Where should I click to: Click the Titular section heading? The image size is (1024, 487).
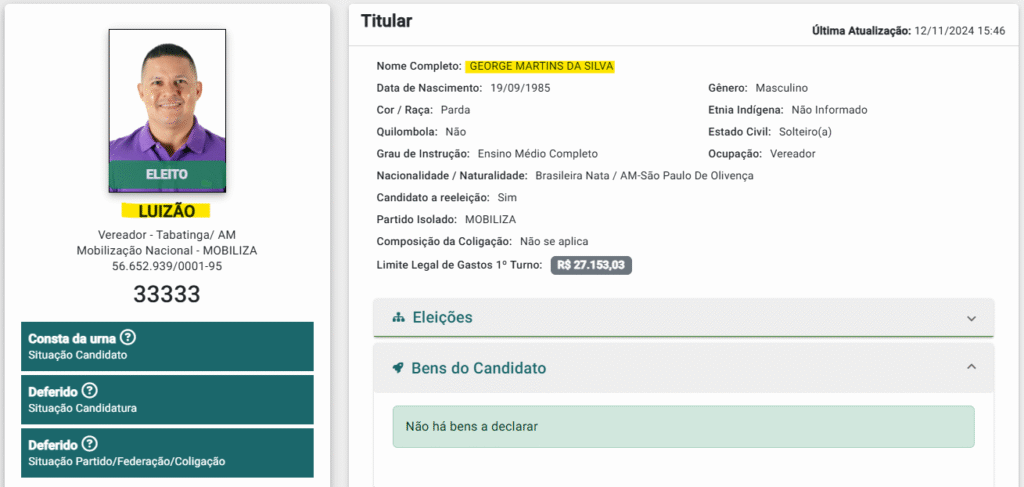[x=386, y=21]
